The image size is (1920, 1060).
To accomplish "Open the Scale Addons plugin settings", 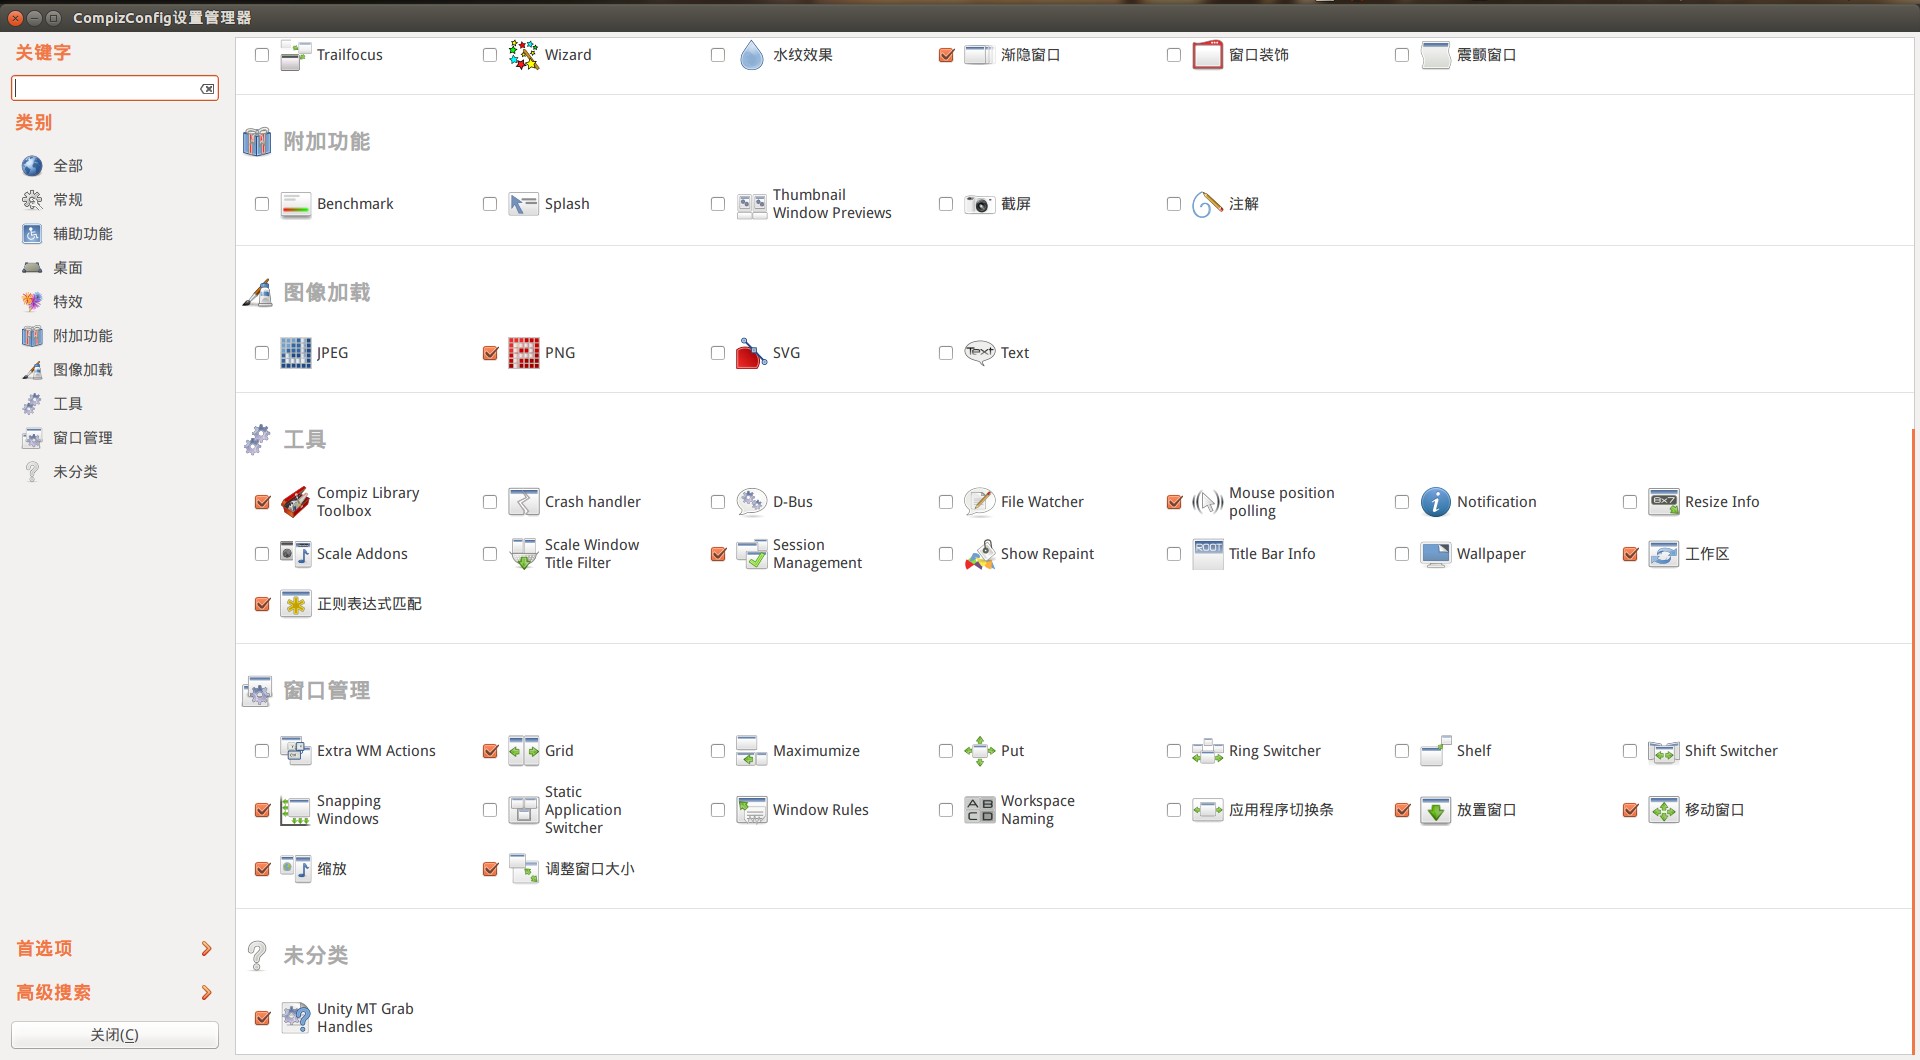I will pyautogui.click(x=344, y=554).
